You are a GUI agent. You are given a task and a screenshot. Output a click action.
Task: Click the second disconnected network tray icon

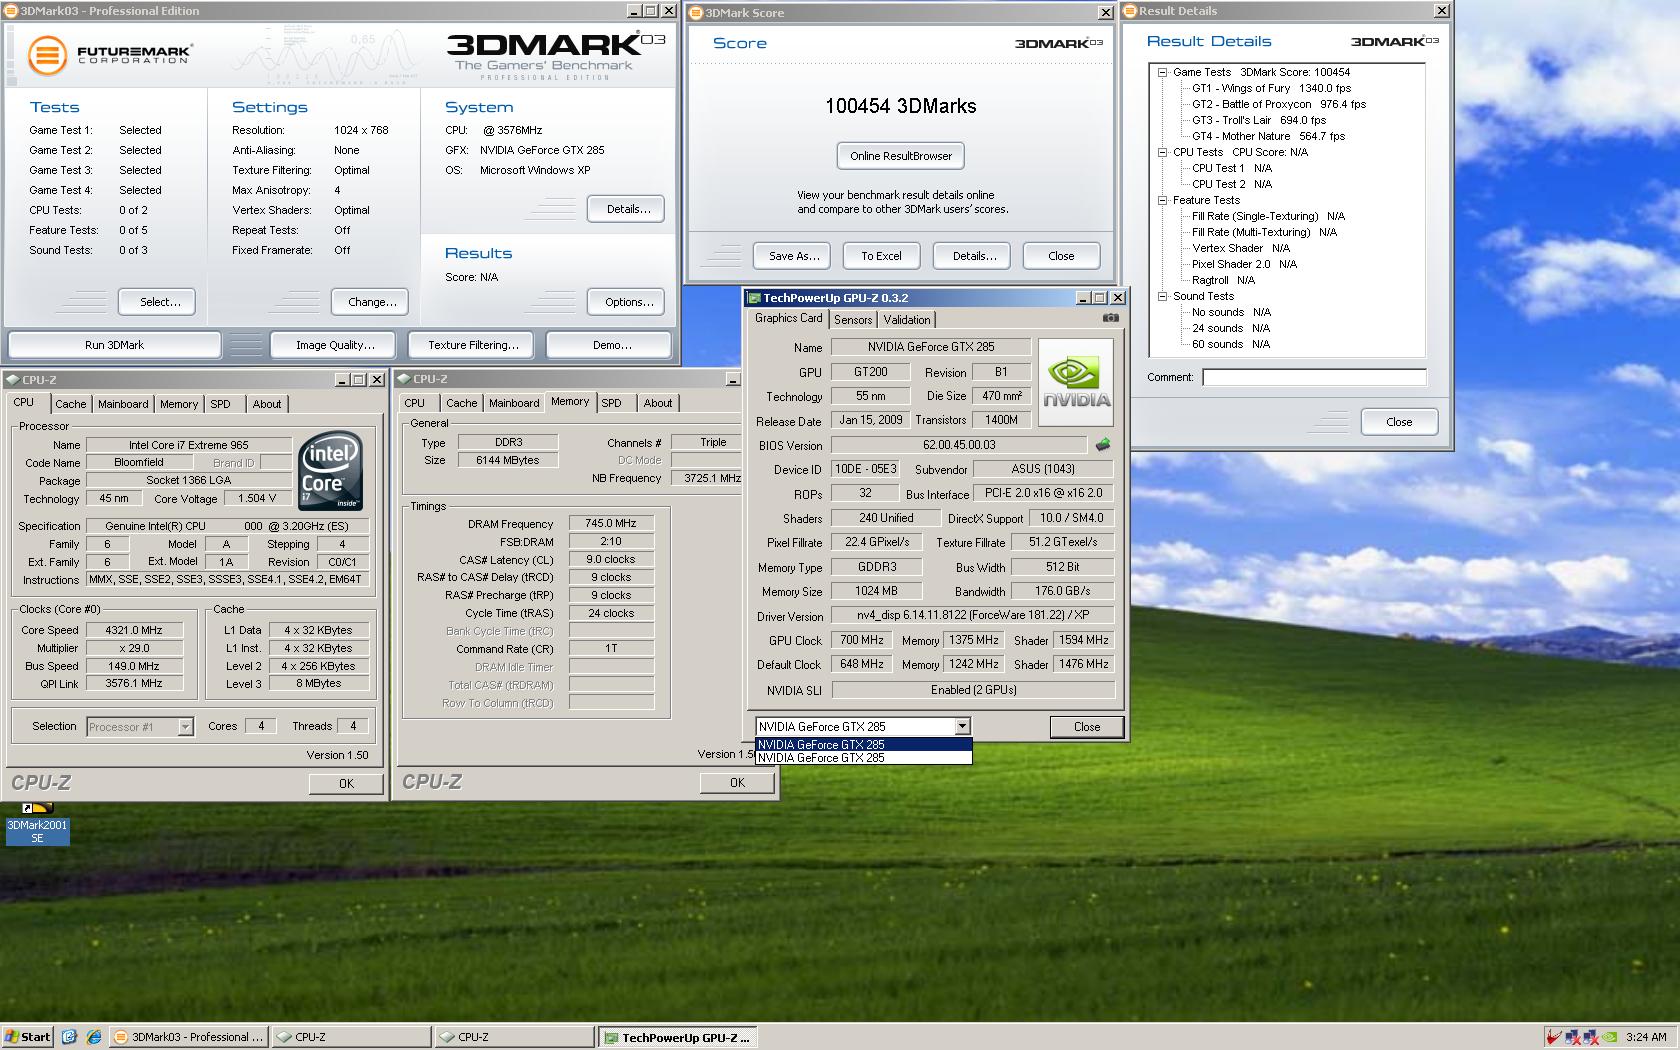(x=1592, y=1037)
